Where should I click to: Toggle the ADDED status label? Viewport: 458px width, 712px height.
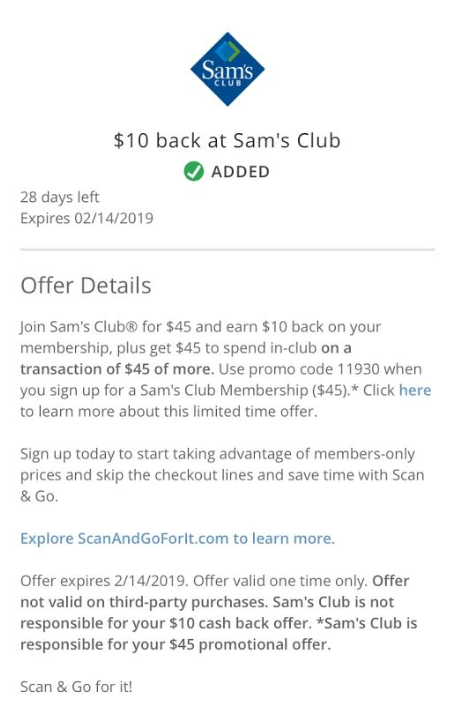pos(241,172)
